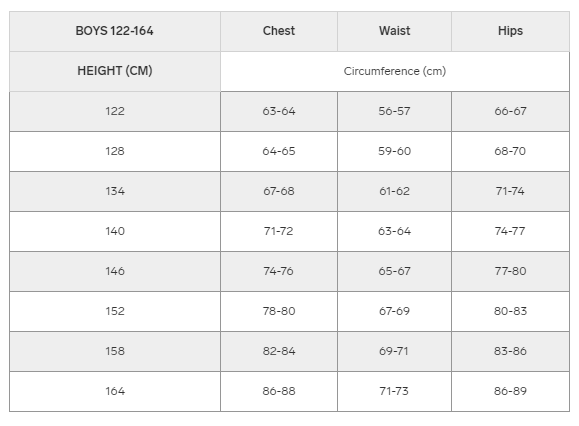The width and height of the screenshot is (579, 426).
Task: Click the hips value 86-89
Action: (x=510, y=391)
